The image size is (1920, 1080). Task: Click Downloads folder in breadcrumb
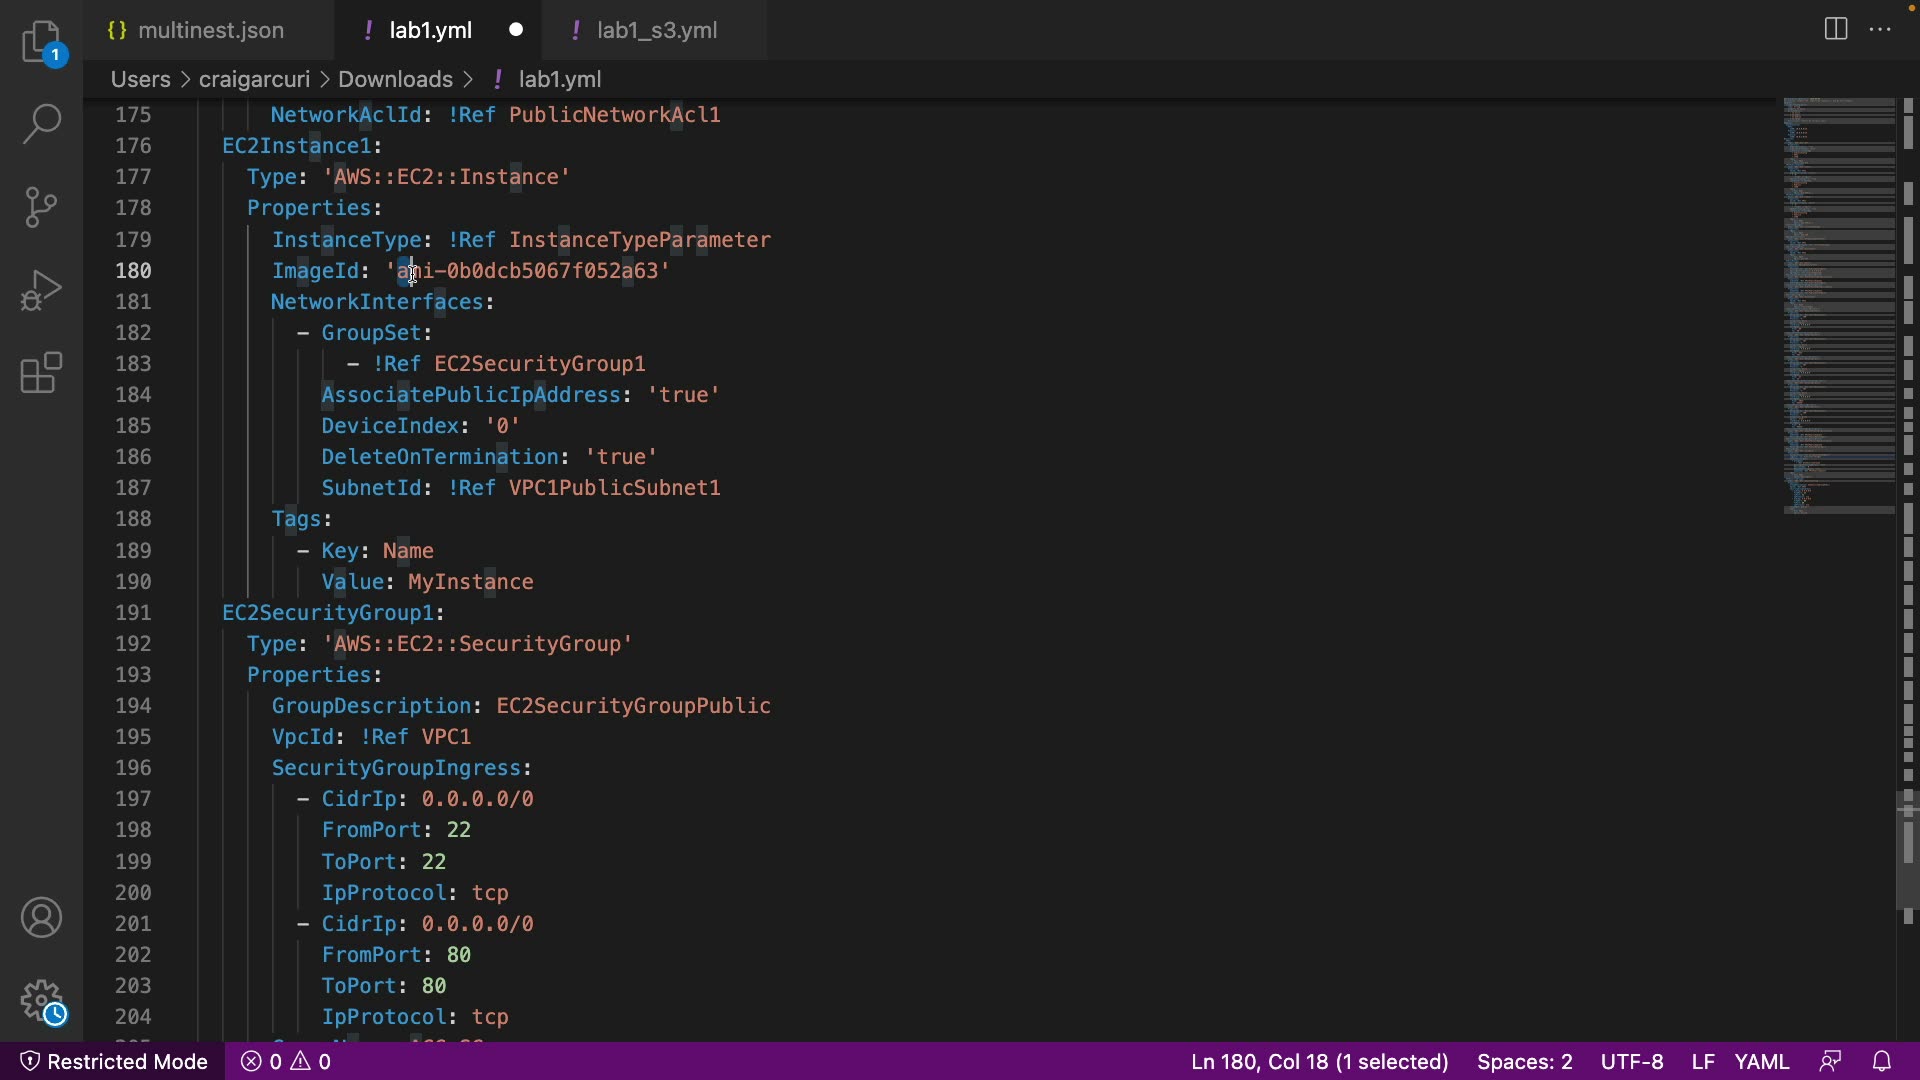pos(395,79)
